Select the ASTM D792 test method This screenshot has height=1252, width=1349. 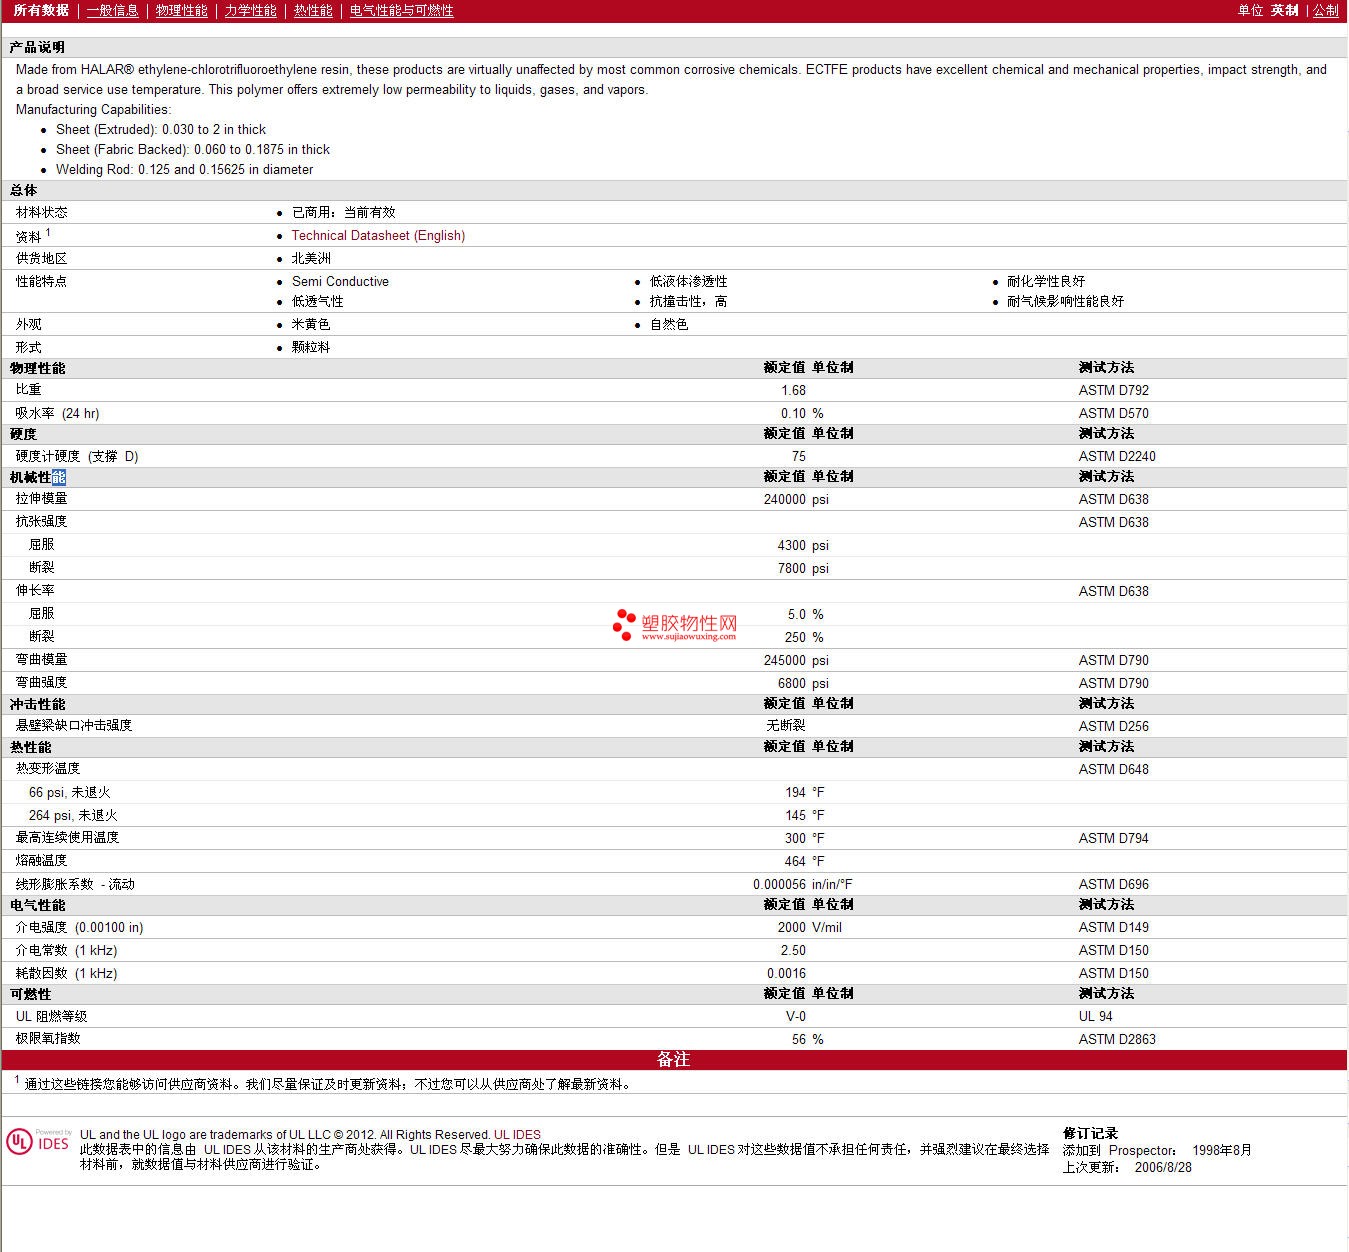click(1113, 390)
